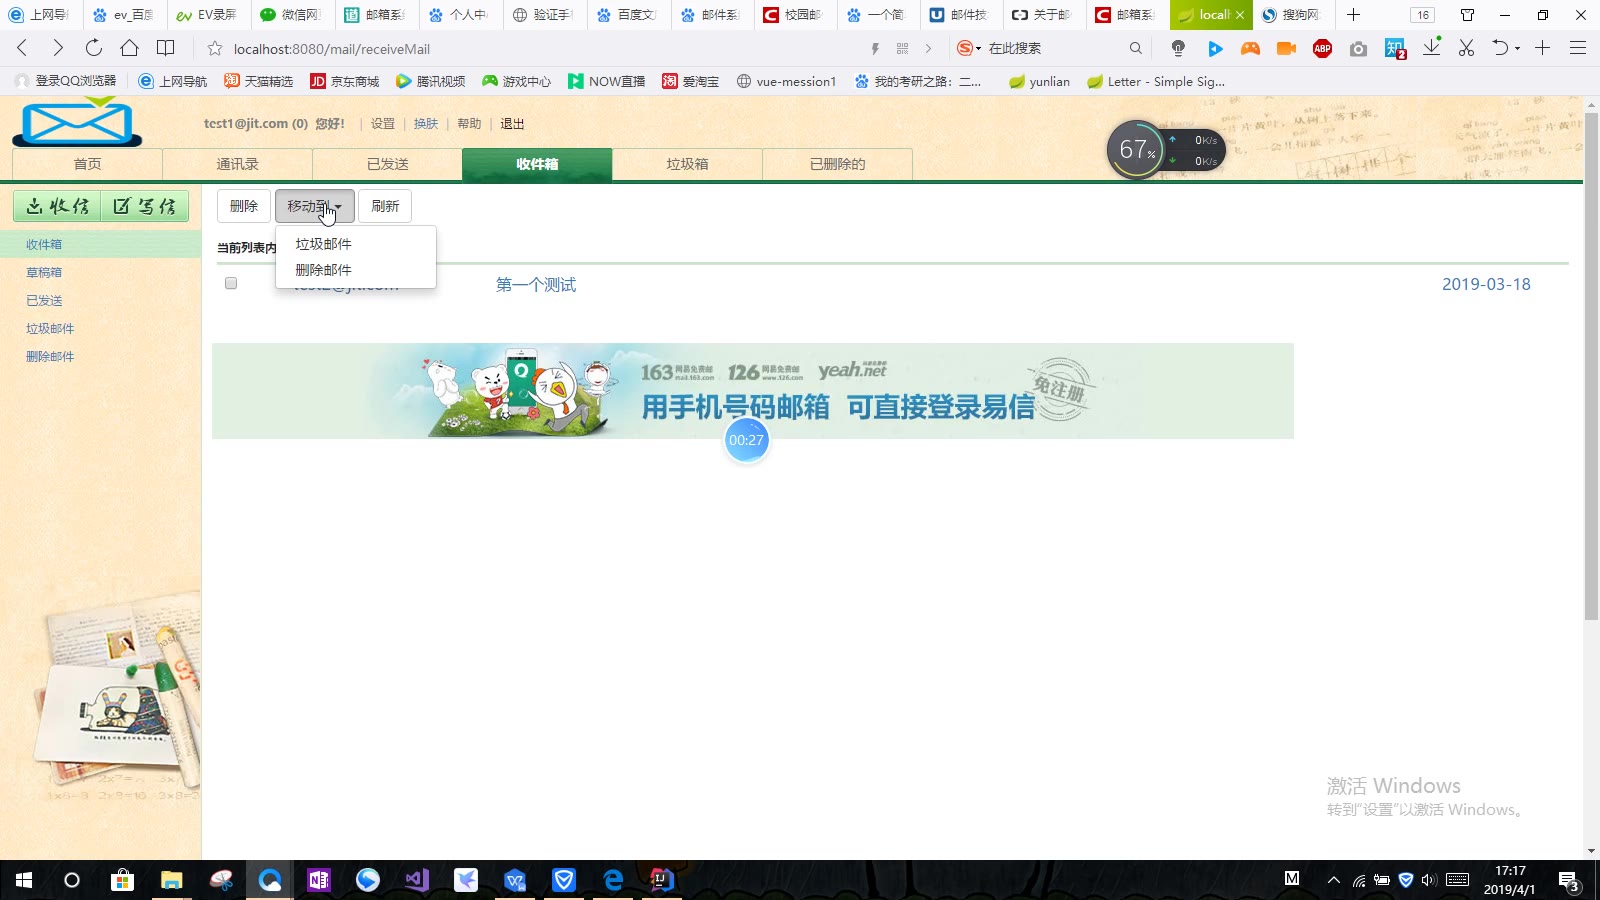1600x900 pixels.
Task: Open the ABP adblock extension icon
Action: (x=1322, y=48)
